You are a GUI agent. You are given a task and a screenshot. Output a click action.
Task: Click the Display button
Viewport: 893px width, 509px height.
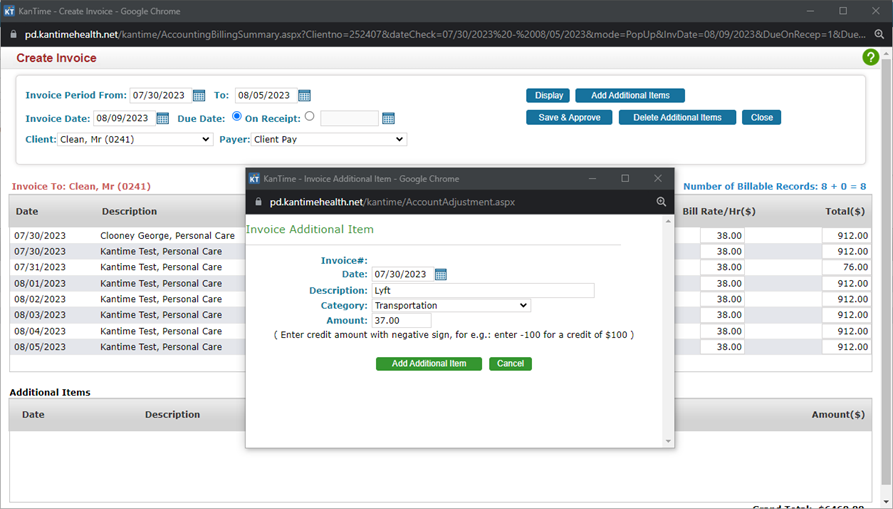[x=548, y=96]
